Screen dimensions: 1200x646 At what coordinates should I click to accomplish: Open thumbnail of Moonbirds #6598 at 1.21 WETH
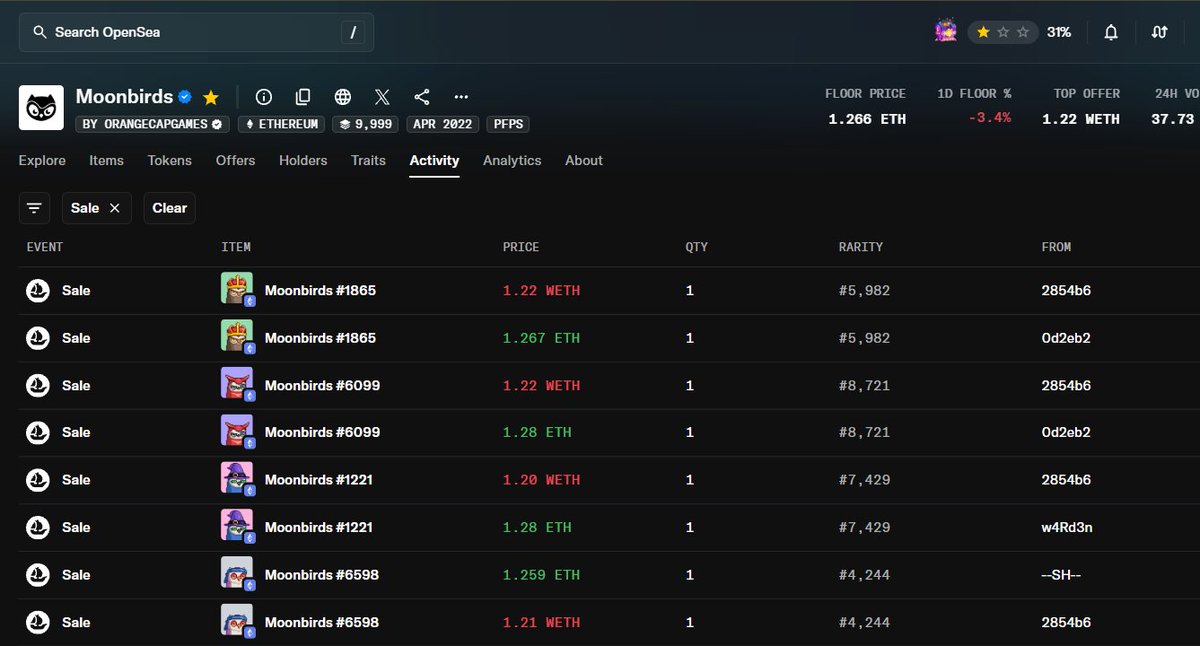click(238, 622)
